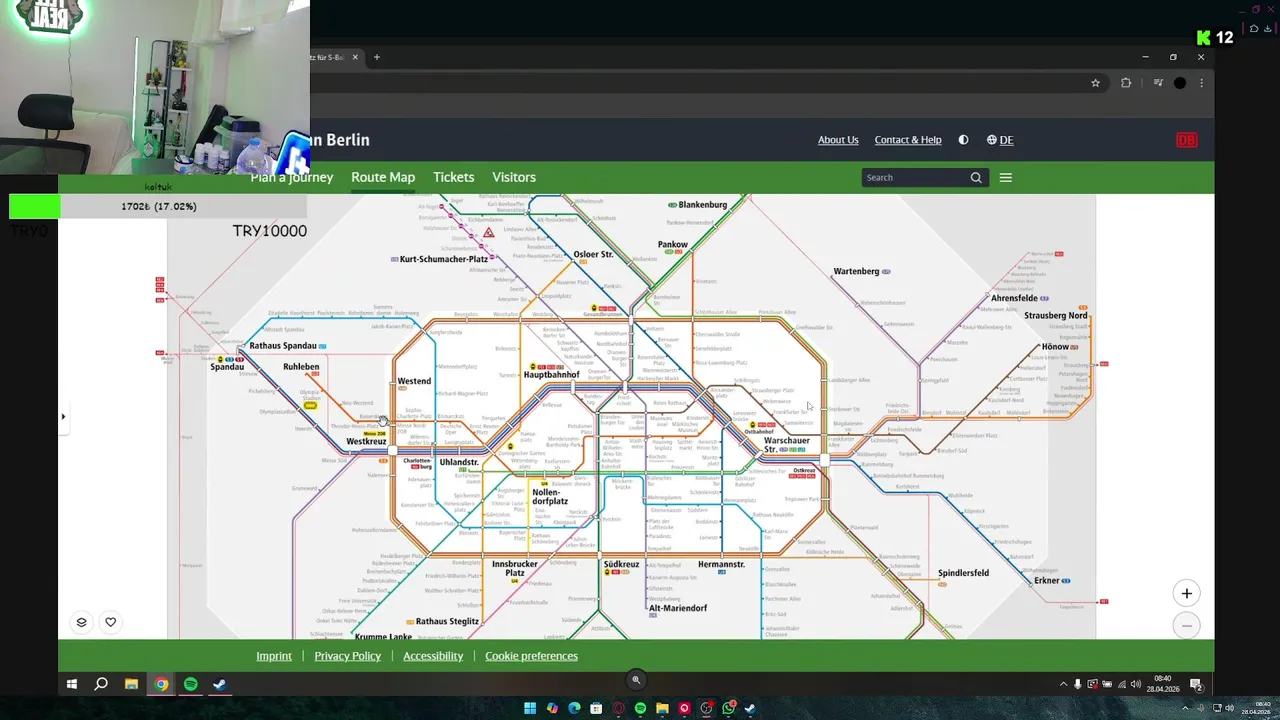Click the volume icon in the Windows 10 system tray

tap(1135, 685)
